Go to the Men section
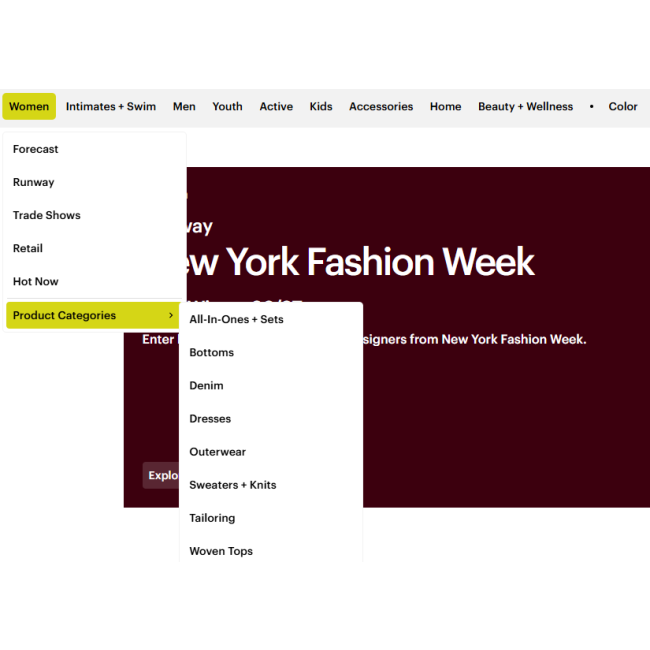The width and height of the screenshot is (650, 650). (184, 107)
